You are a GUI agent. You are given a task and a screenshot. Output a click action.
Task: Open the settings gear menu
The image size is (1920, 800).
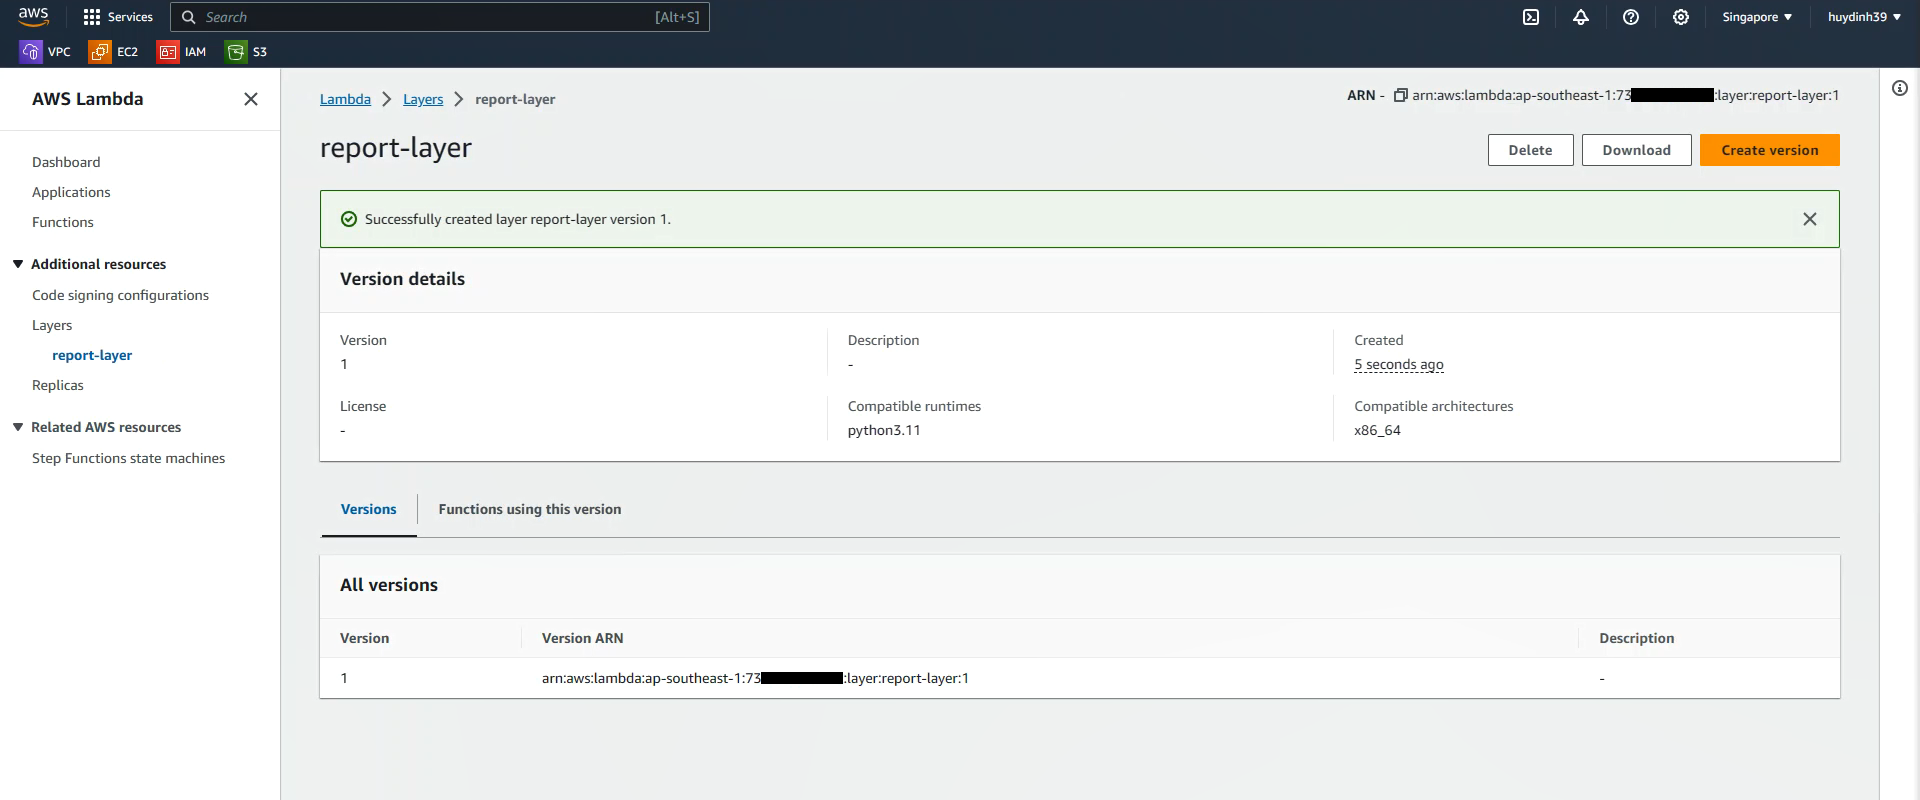click(1681, 17)
